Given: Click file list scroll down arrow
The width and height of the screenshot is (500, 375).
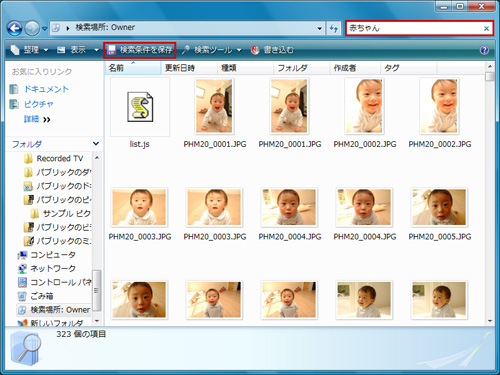Looking at the screenshot, I should (x=489, y=321).
